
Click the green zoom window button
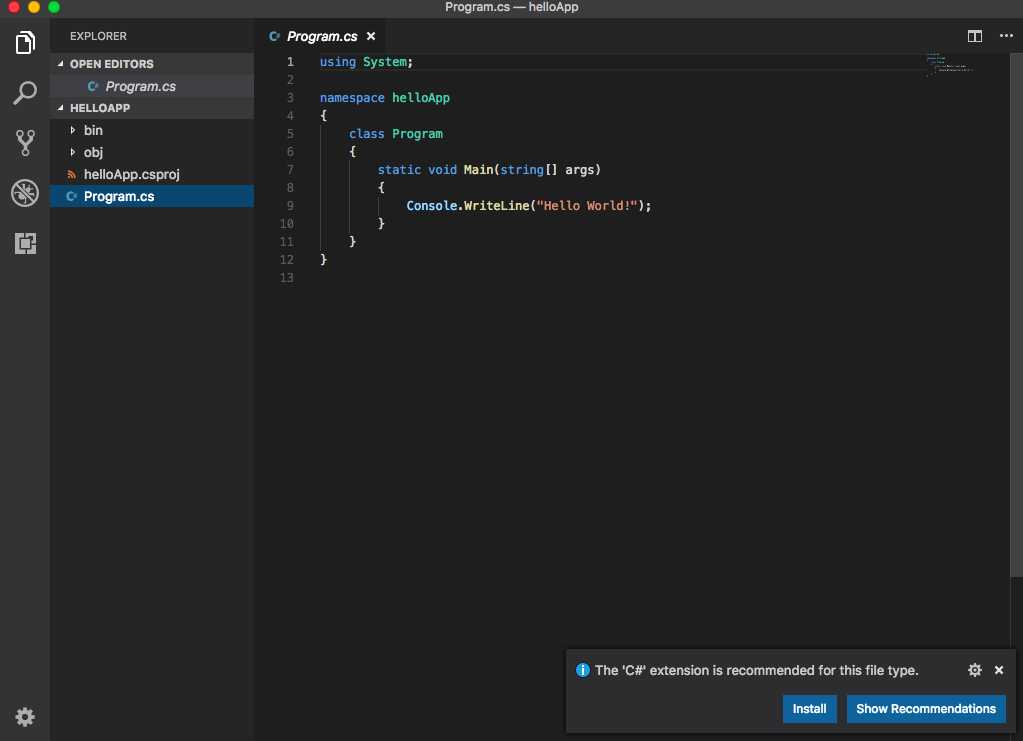pos(54,7)
